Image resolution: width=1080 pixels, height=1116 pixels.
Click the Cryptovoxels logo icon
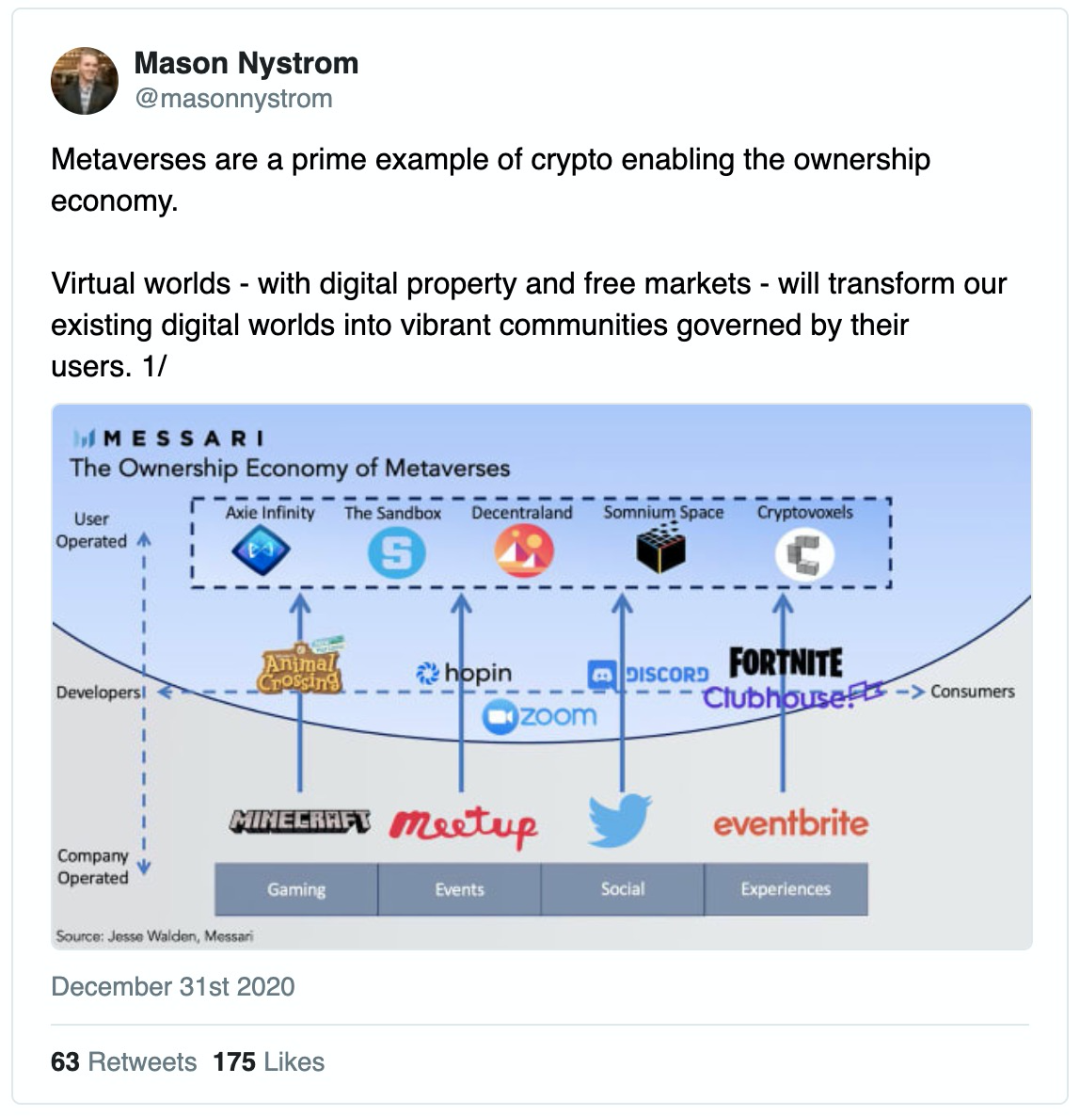tap(804, 555)
